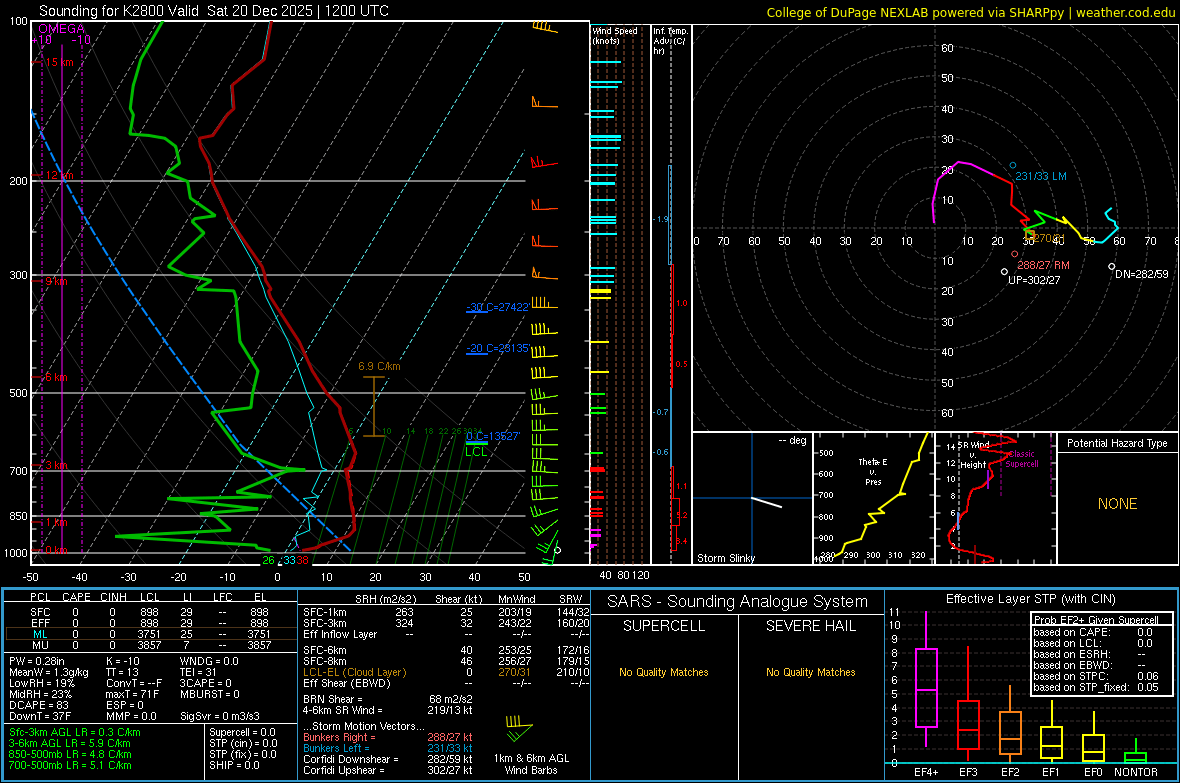Click the 3-6km AGL LR = 5.9 C/km line
Viewport: 1180px width, 783px height.
point(69,743)
